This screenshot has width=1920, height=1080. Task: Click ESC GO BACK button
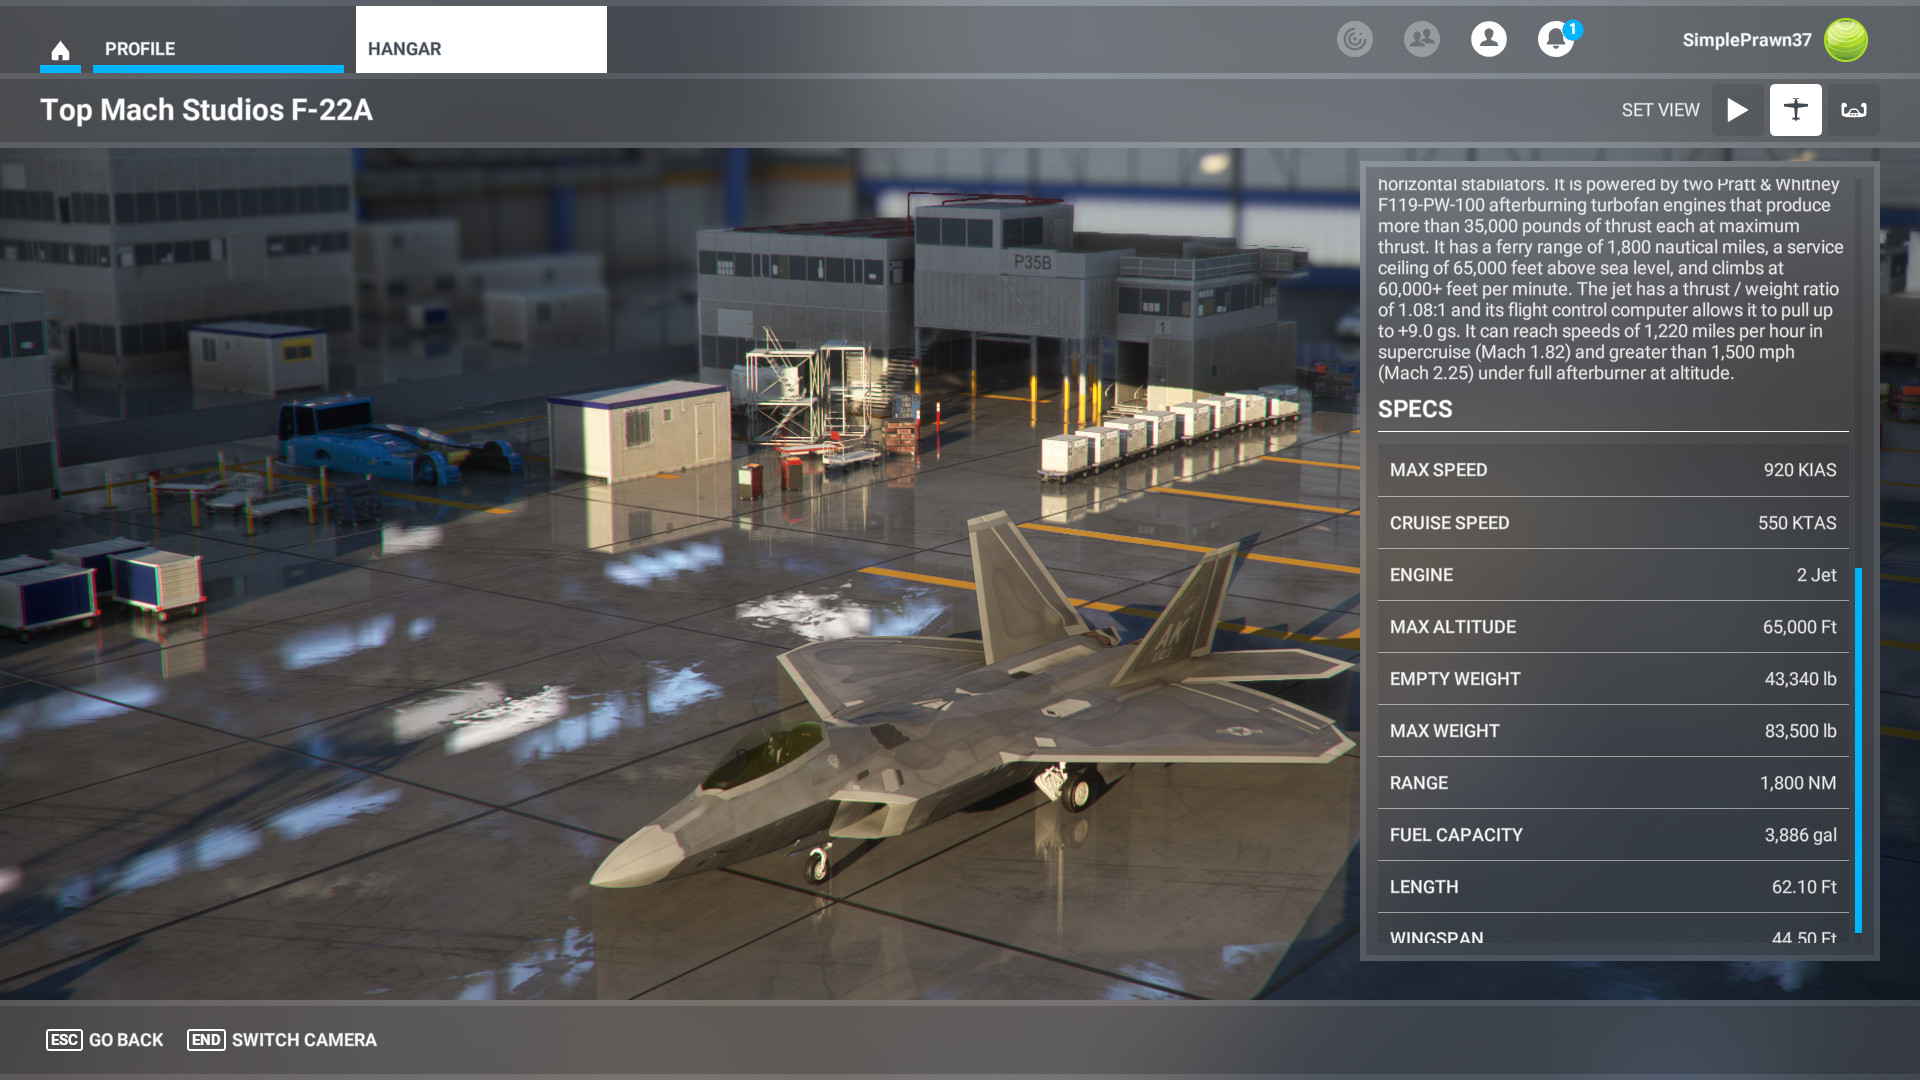click(105, 1040)
